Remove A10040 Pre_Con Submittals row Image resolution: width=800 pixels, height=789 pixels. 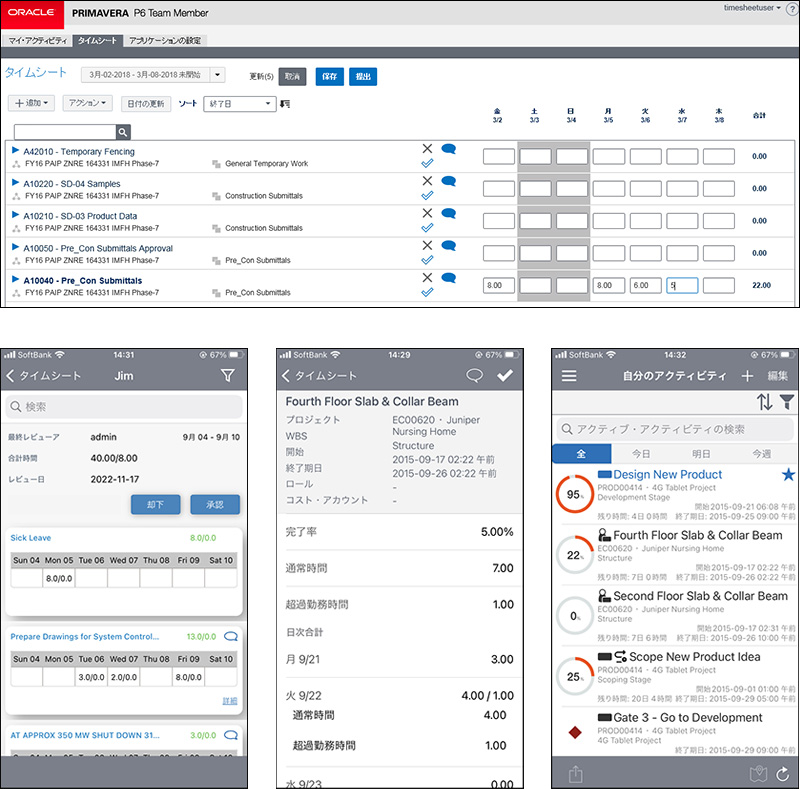(427, 277)
